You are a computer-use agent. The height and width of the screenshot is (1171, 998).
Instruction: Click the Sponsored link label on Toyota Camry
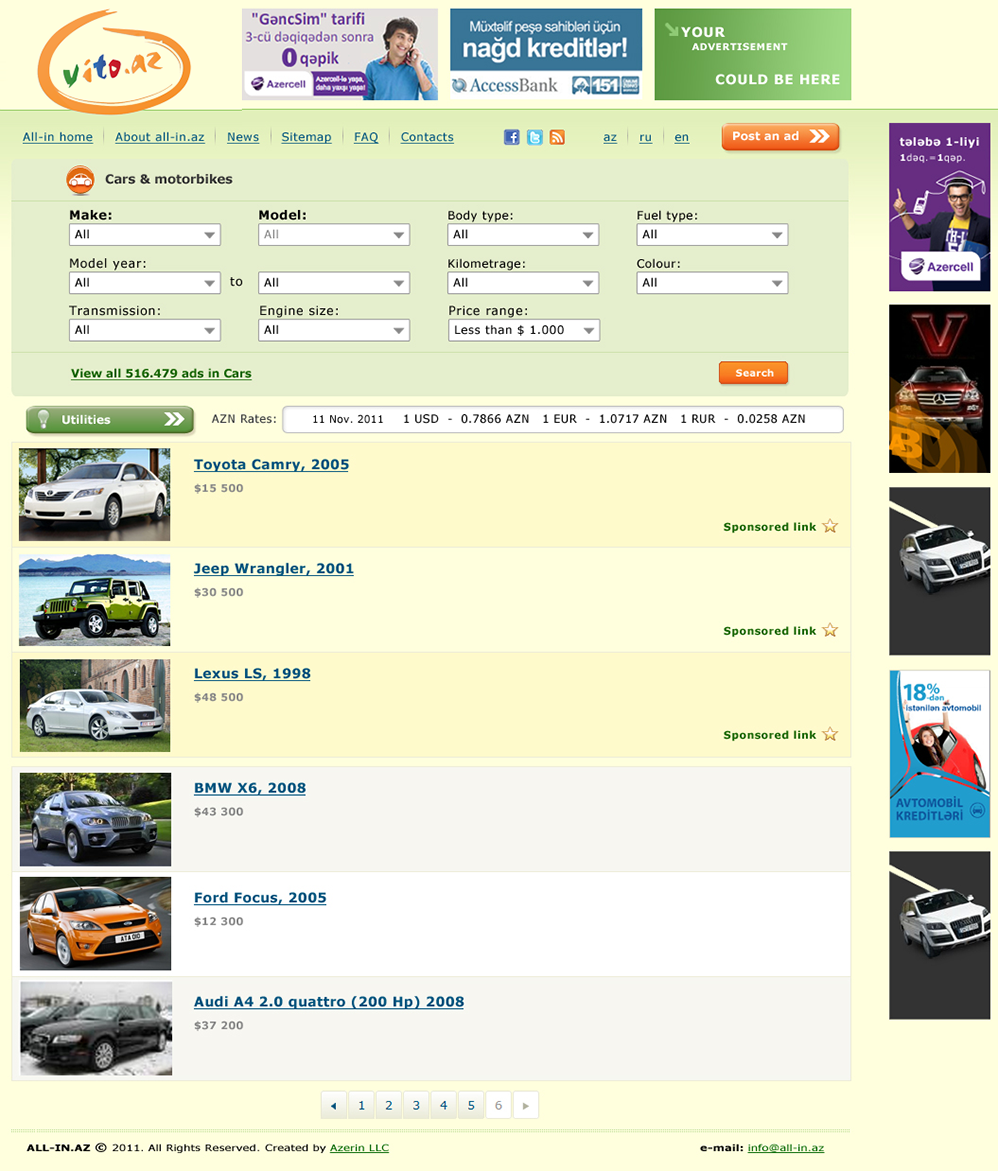coord(769,527)
